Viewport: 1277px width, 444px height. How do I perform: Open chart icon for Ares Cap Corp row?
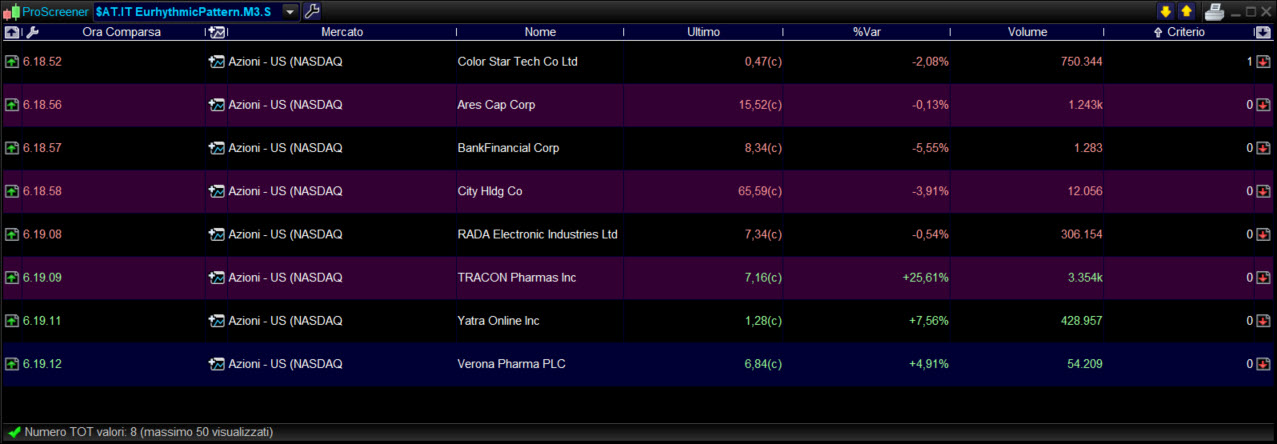215,105
